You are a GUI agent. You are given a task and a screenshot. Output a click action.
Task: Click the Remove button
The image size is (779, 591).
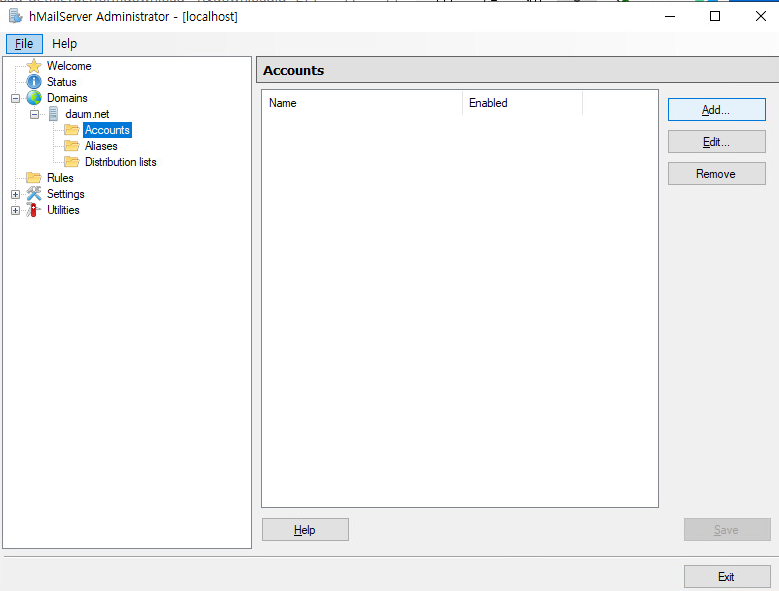pyautogui.click(x=716, y=174)
